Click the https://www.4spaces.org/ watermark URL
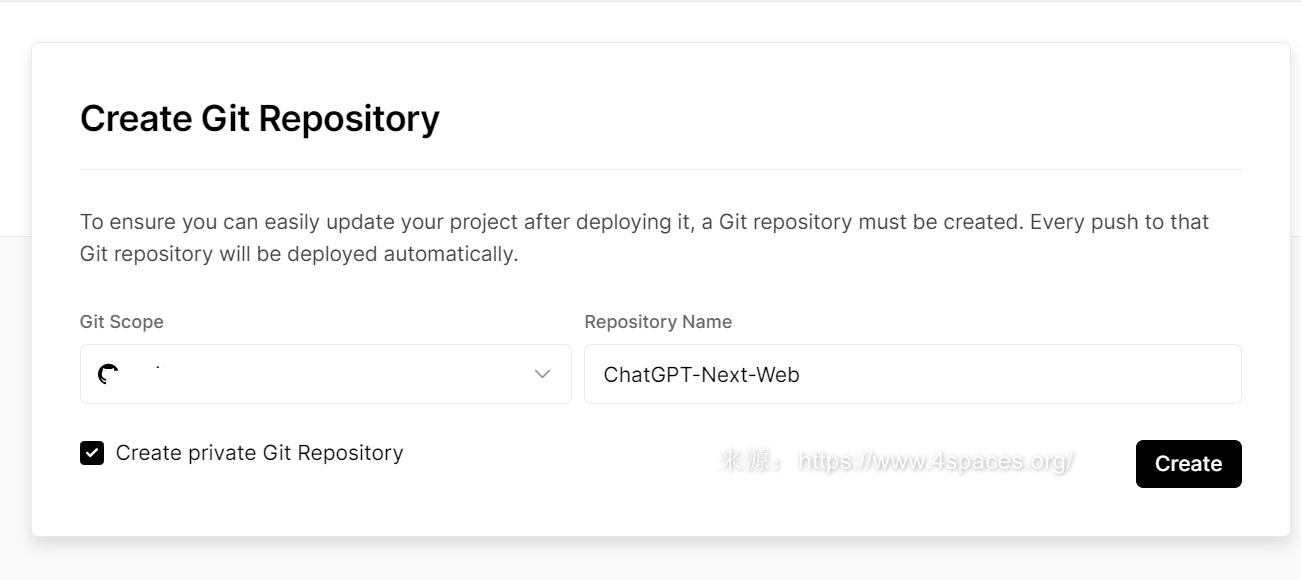1301x580 pixels. pos(937,461)
